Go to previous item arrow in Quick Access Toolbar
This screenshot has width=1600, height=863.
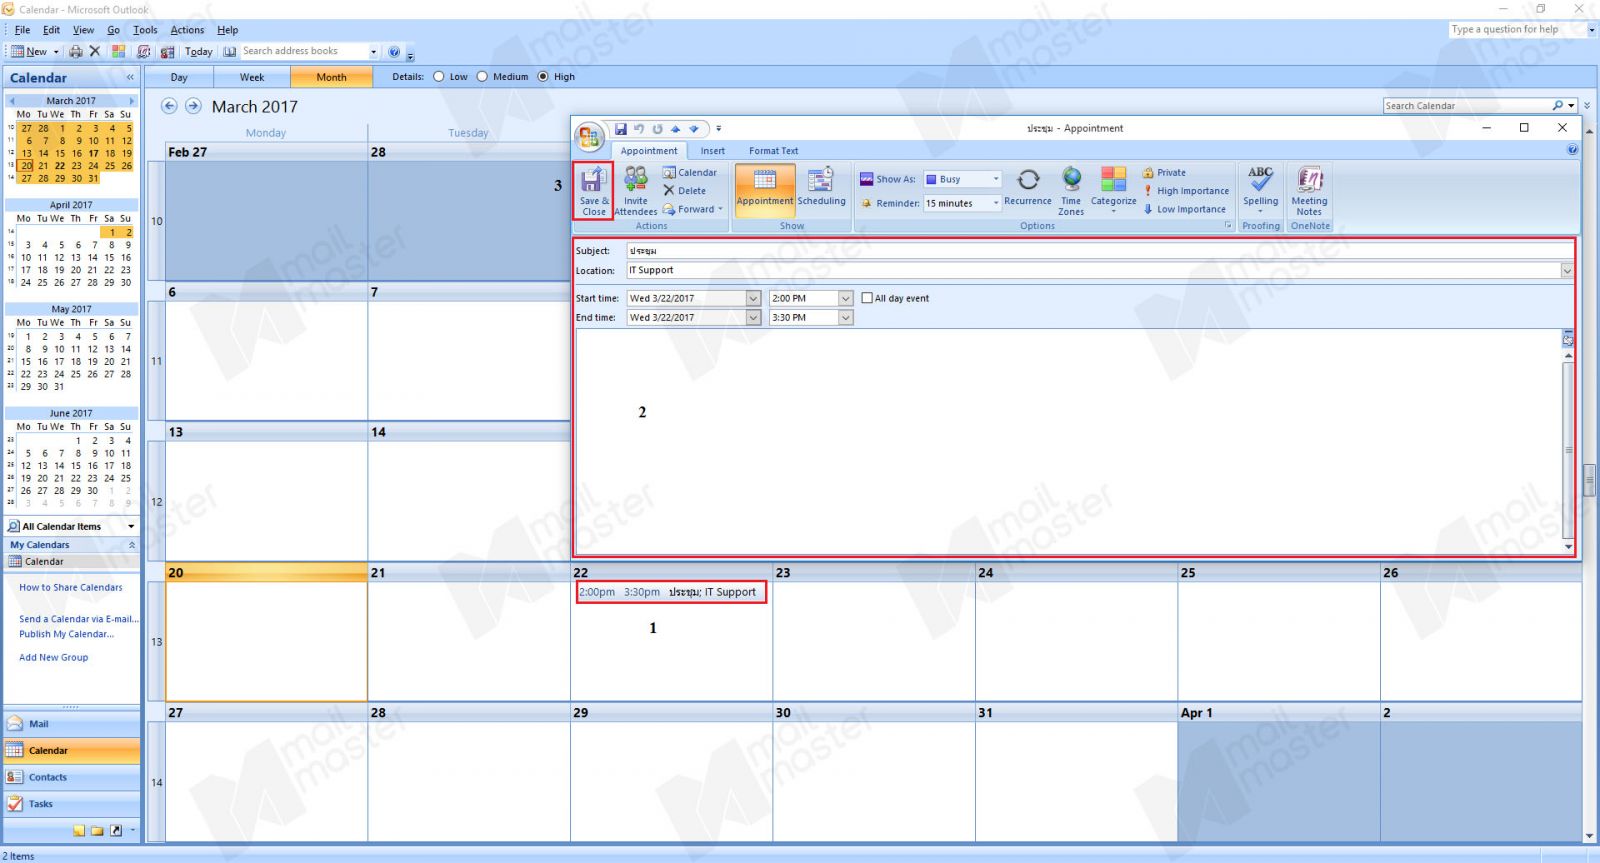(x=675, y=129)
